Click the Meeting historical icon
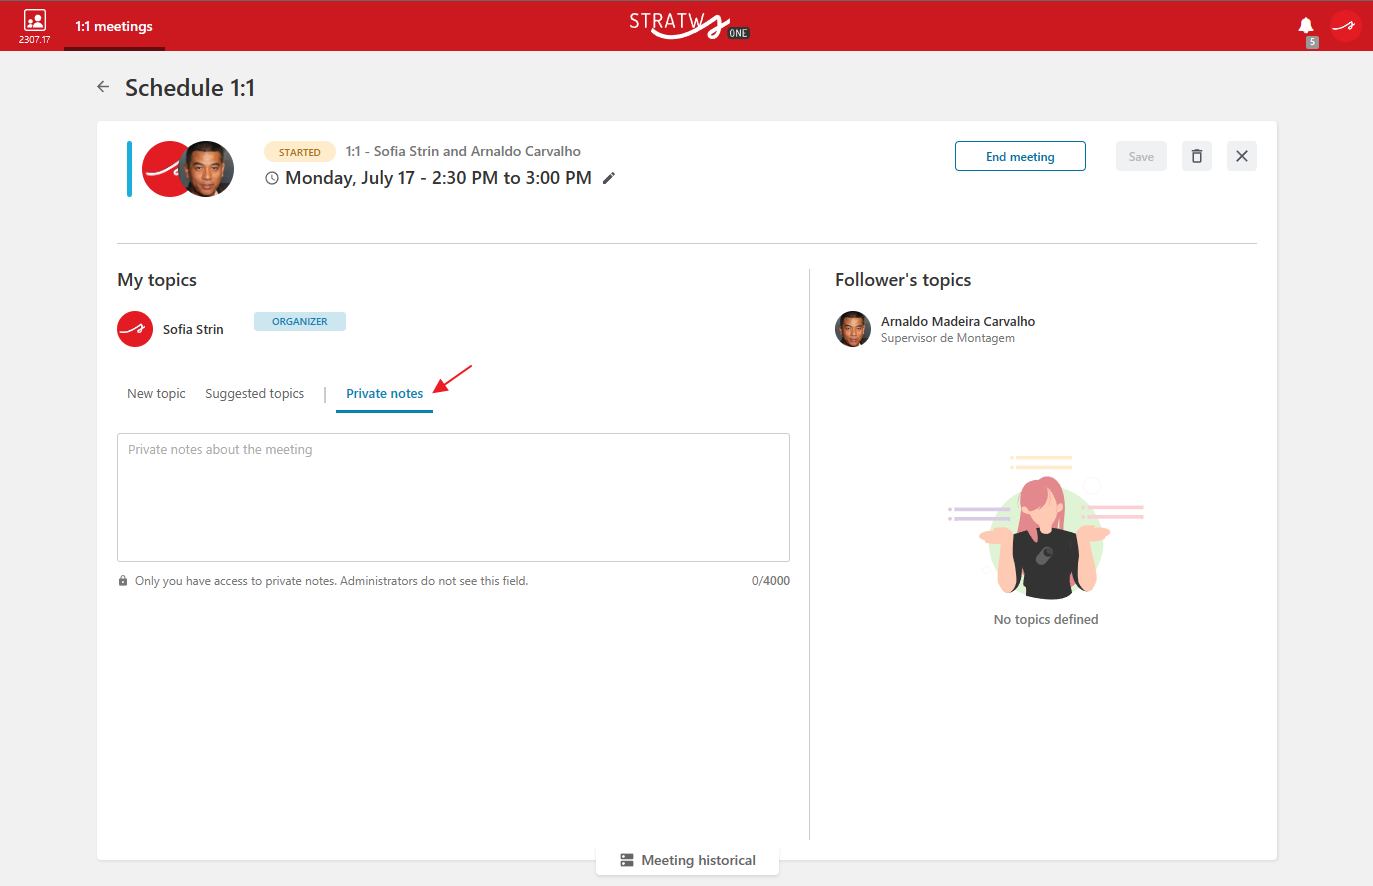 tap(627, 860)
